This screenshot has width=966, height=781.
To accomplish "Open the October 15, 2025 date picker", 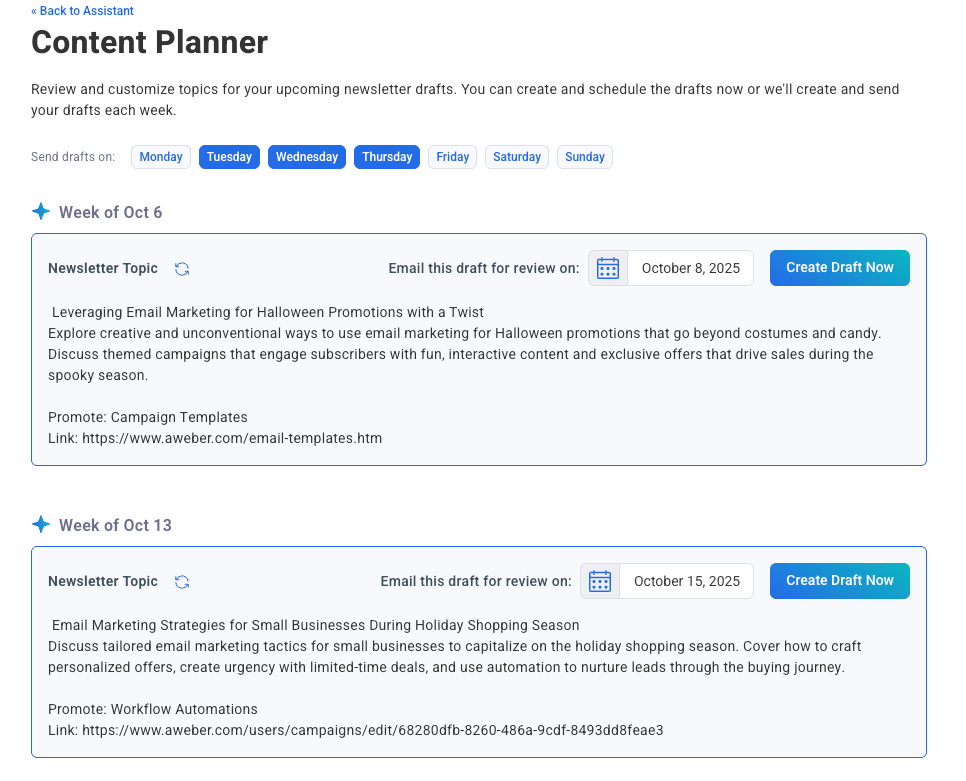I will coord(686,581).
